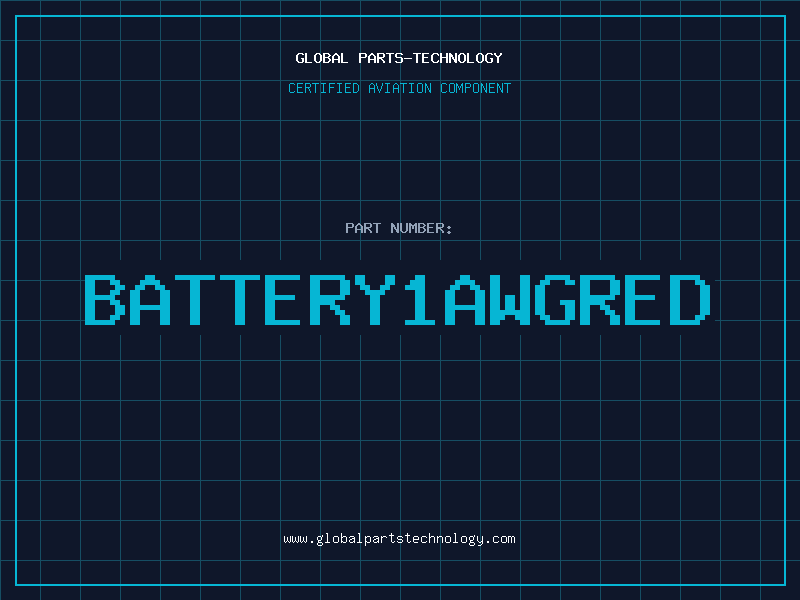Click the first letter B of the part number
Image resolution: width=800 pixels, height=600 pixels.
coord(105,300)
